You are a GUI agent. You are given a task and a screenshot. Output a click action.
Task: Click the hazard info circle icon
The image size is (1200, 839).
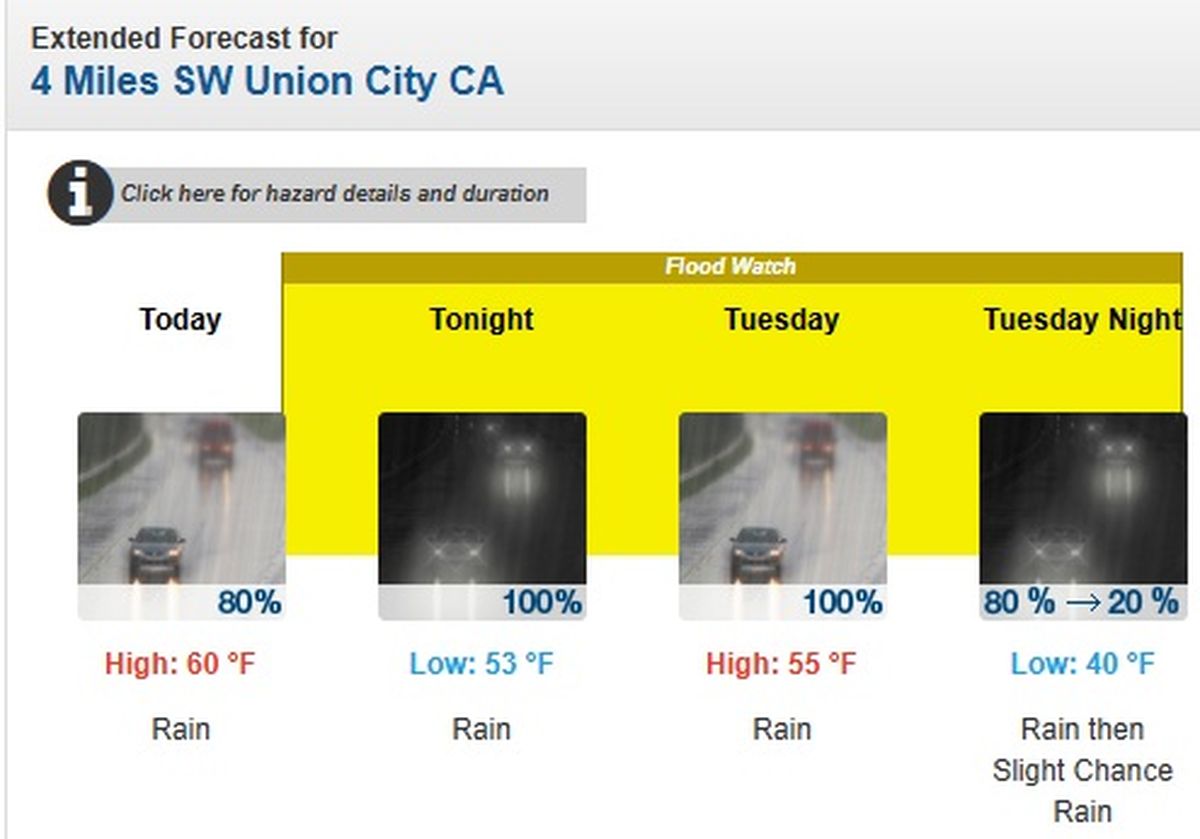point(79,193)
